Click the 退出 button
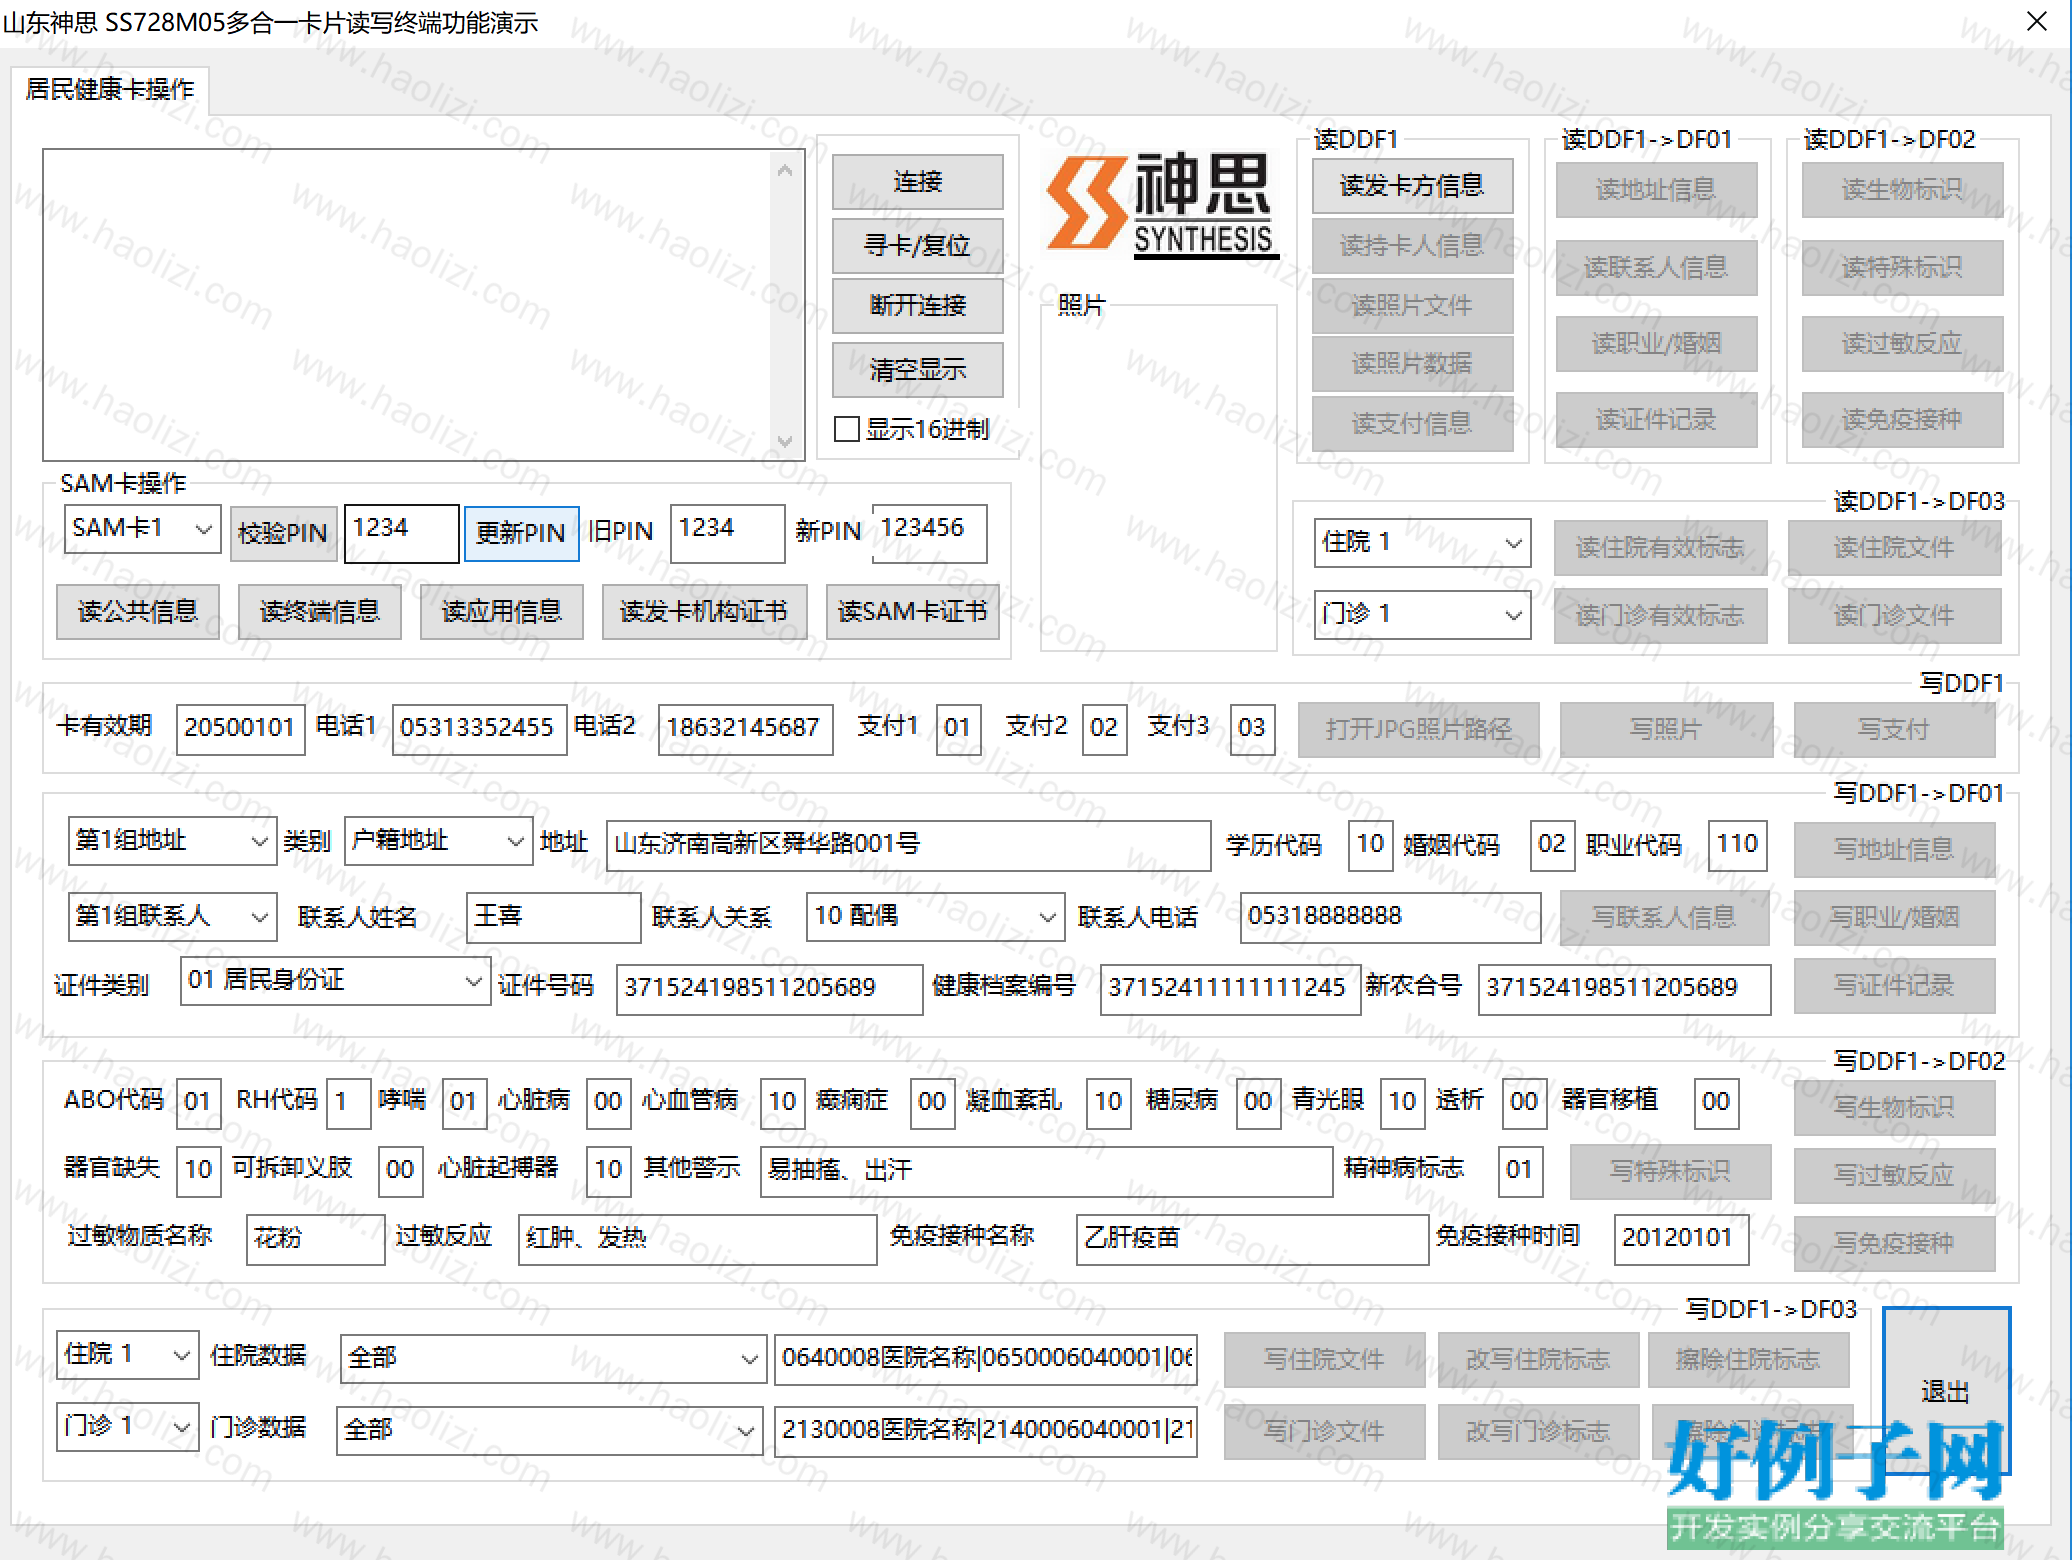 (x=1946, y=1391)
